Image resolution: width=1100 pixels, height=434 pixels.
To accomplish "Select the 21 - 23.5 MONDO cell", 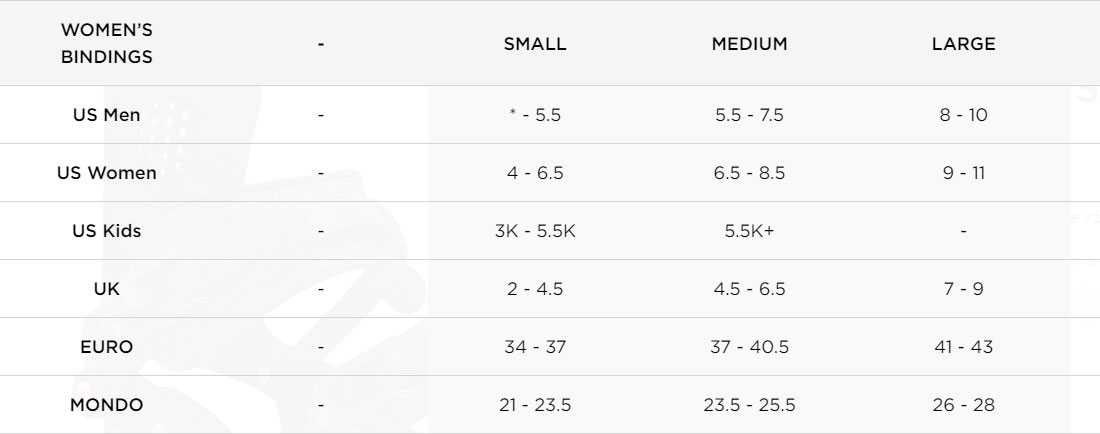I will (x=535, y=405).
